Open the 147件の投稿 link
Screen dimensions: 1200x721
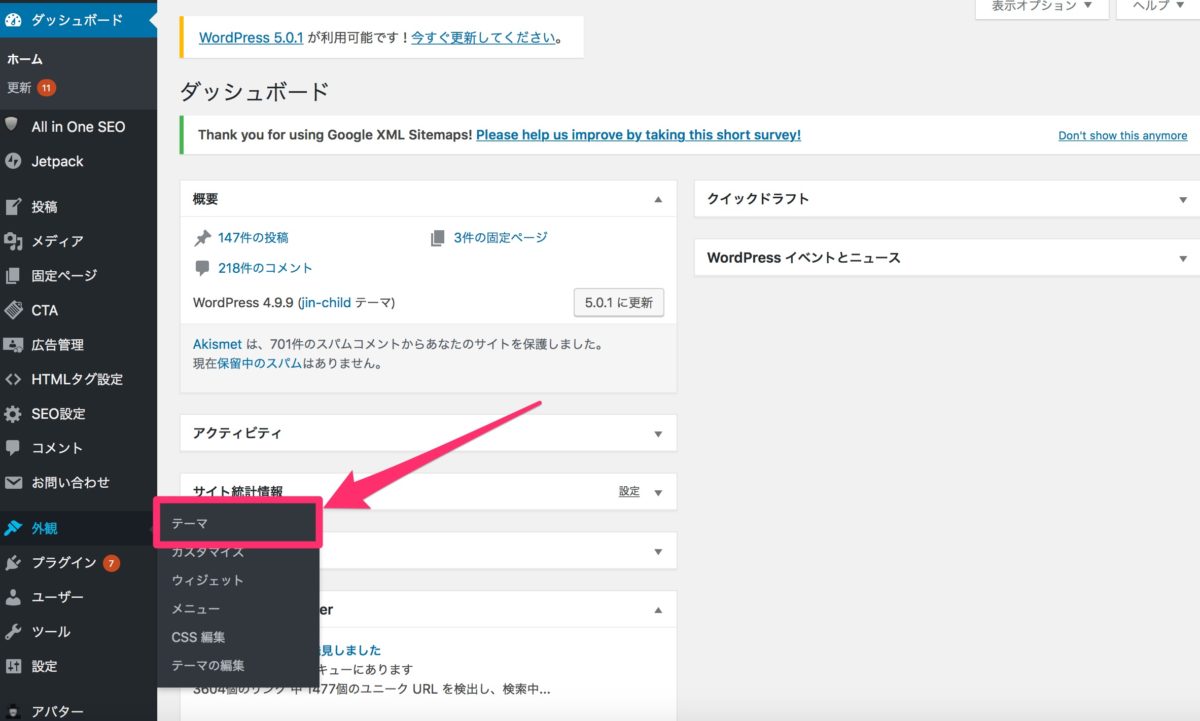(253, 238)
